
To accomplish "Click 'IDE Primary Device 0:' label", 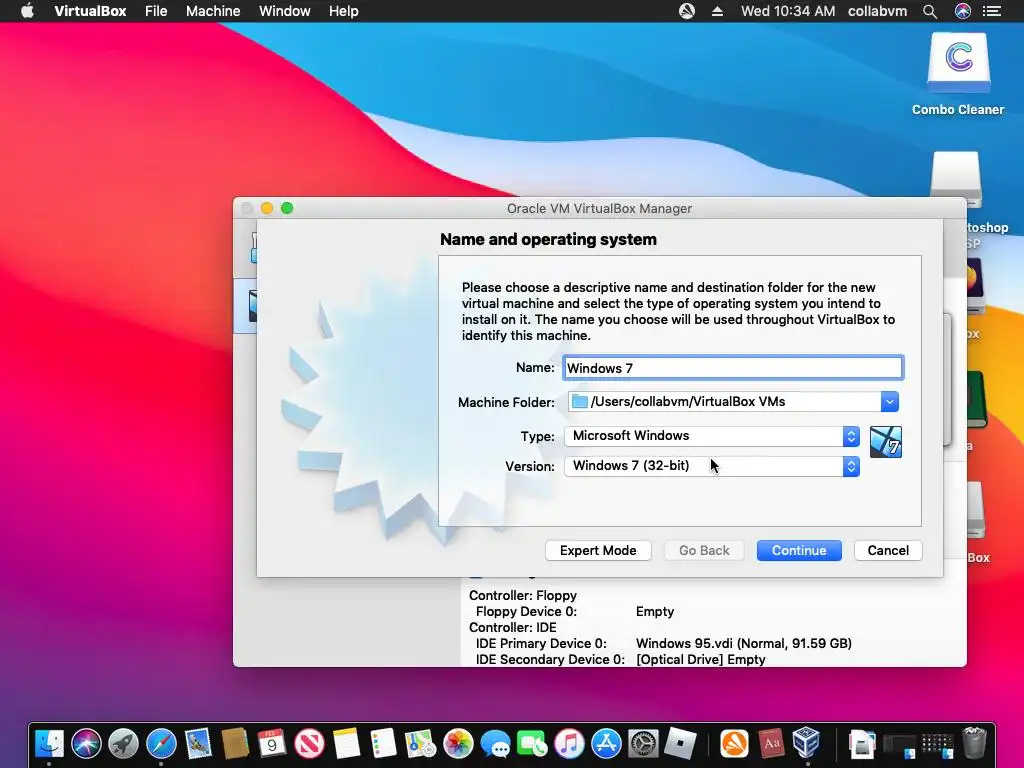I will click(541, 643).
